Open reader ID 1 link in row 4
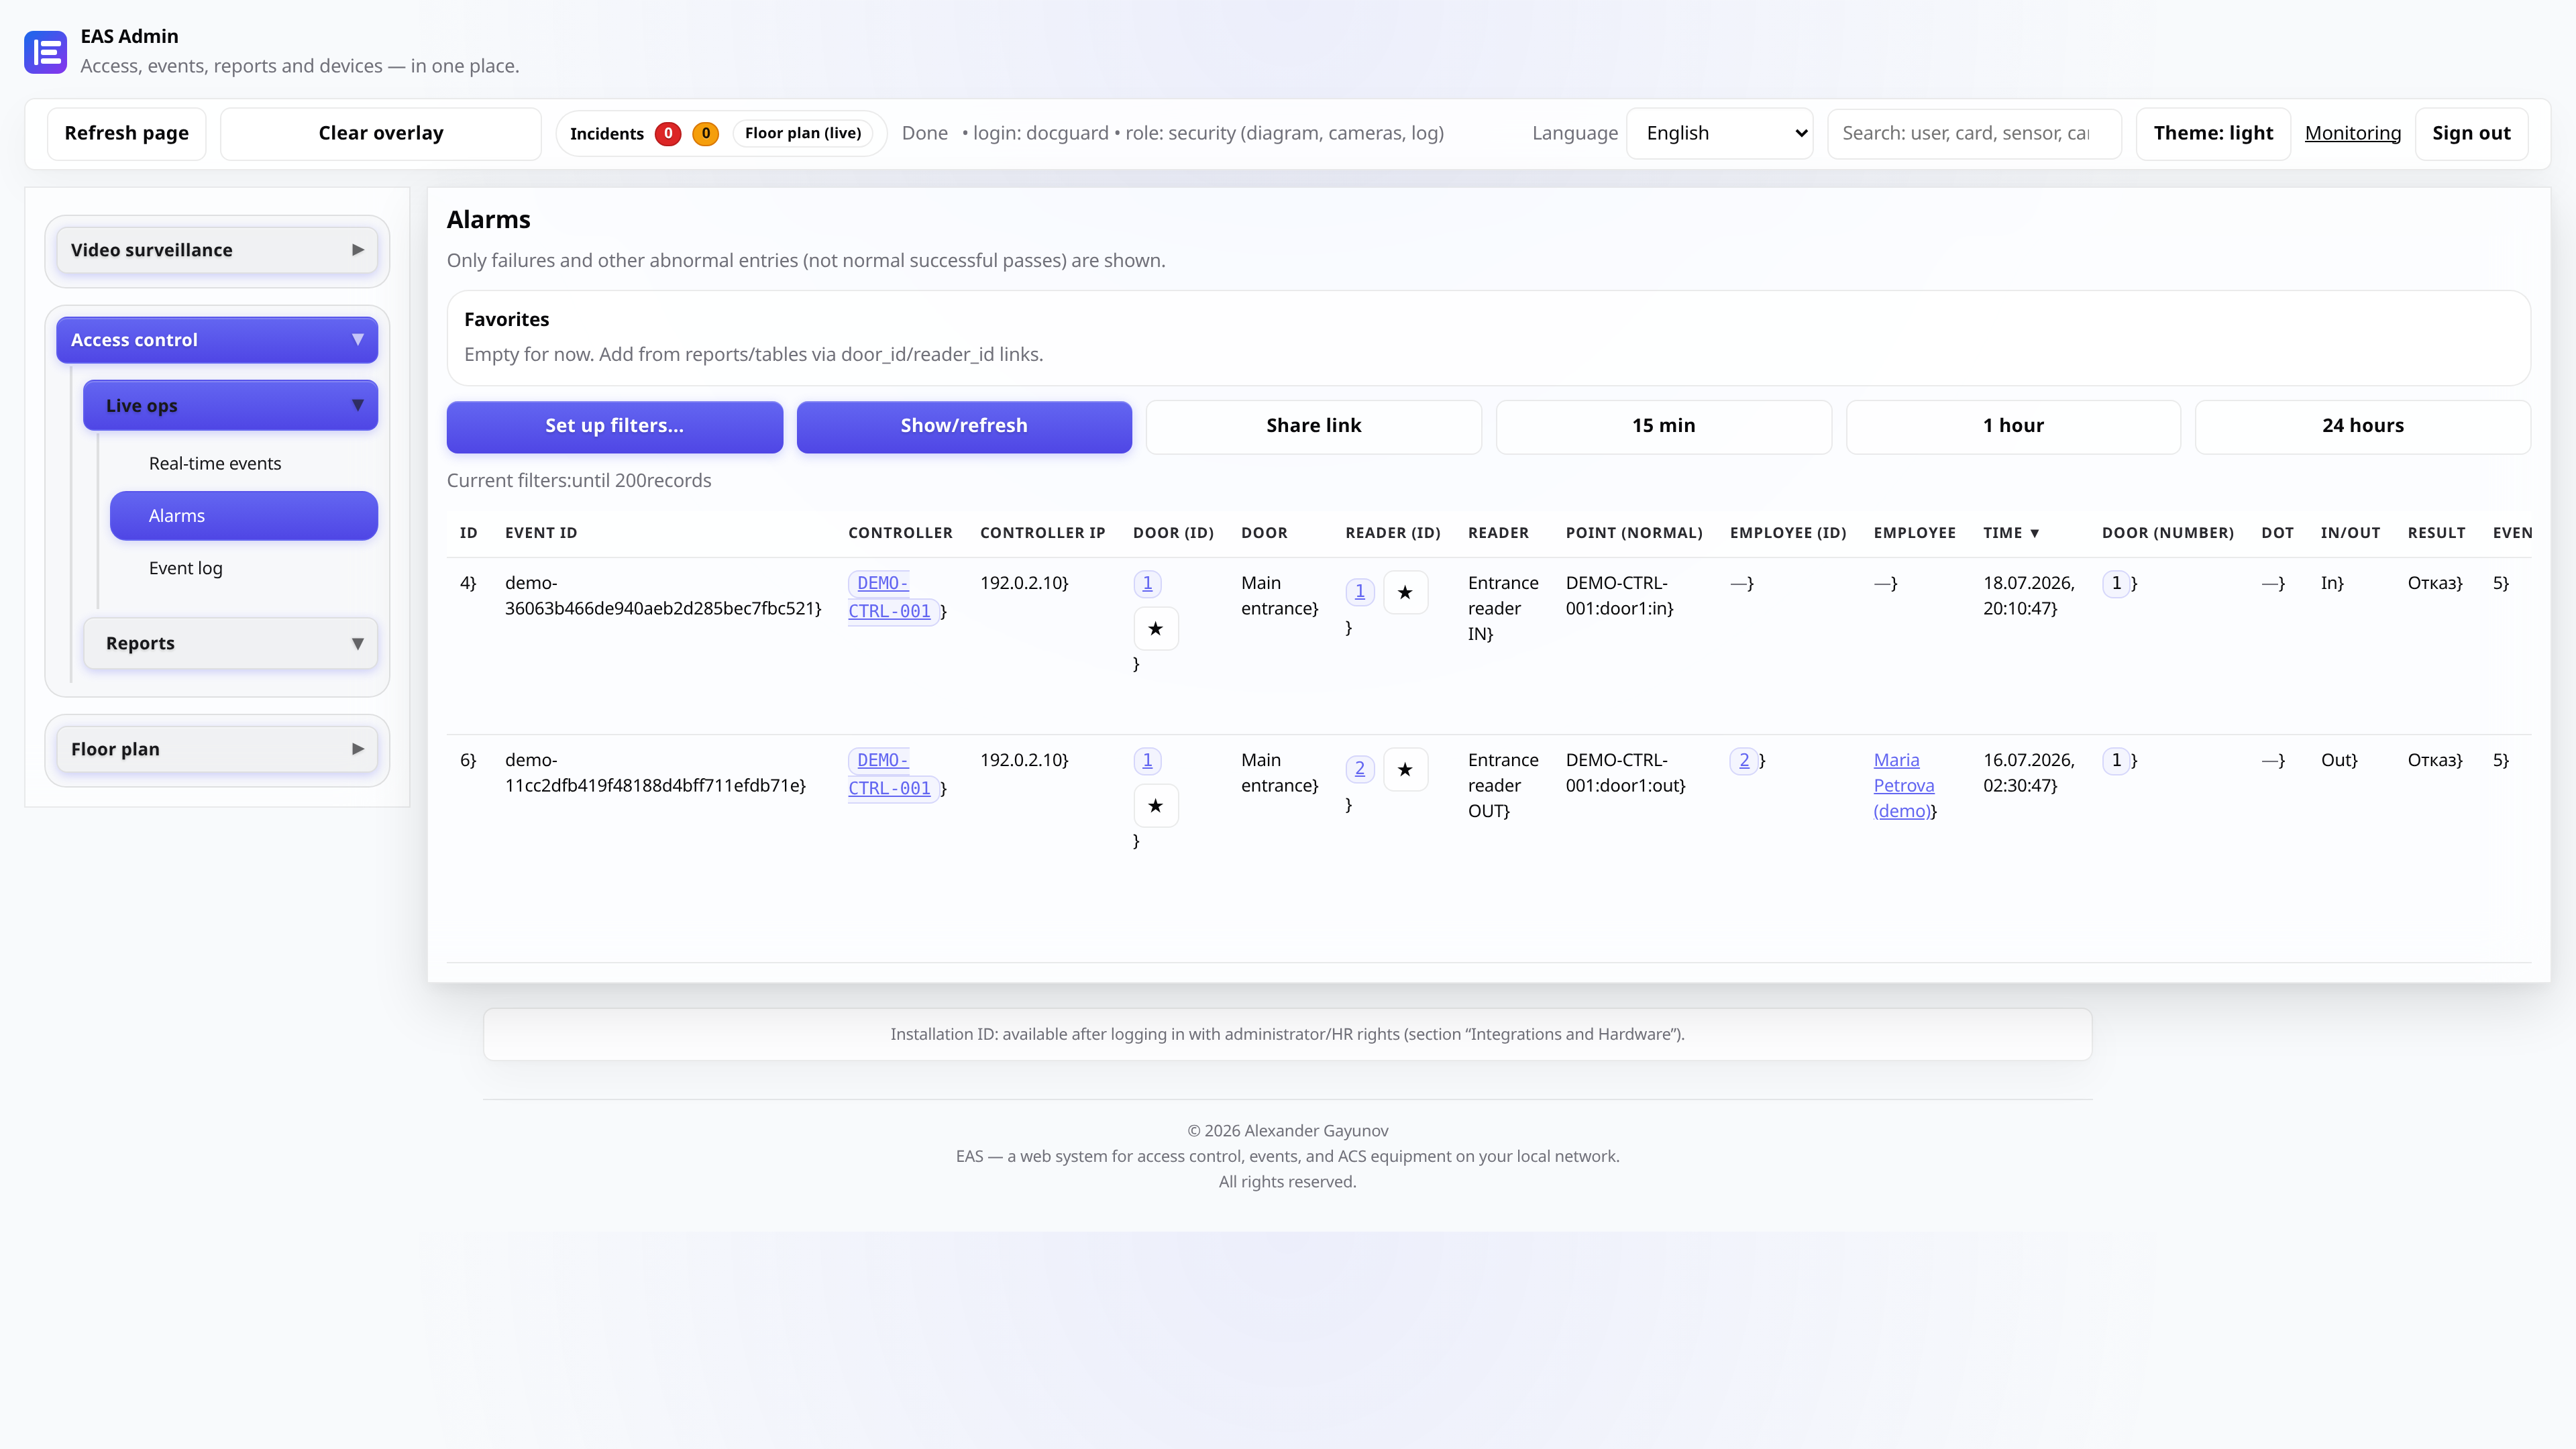Image resolution: width=2576 pixels, height=1449 pixels. pos(1360,592)
